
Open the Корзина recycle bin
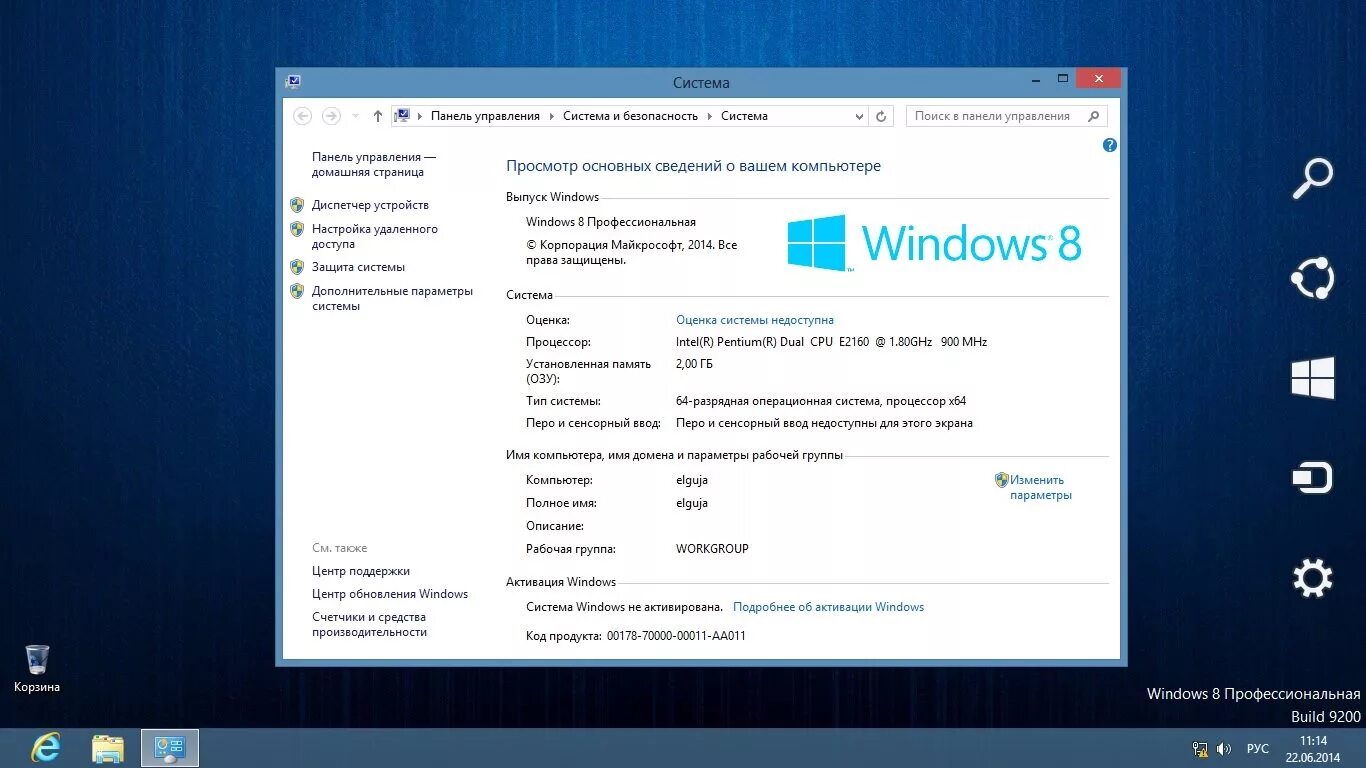click(36, 660)
